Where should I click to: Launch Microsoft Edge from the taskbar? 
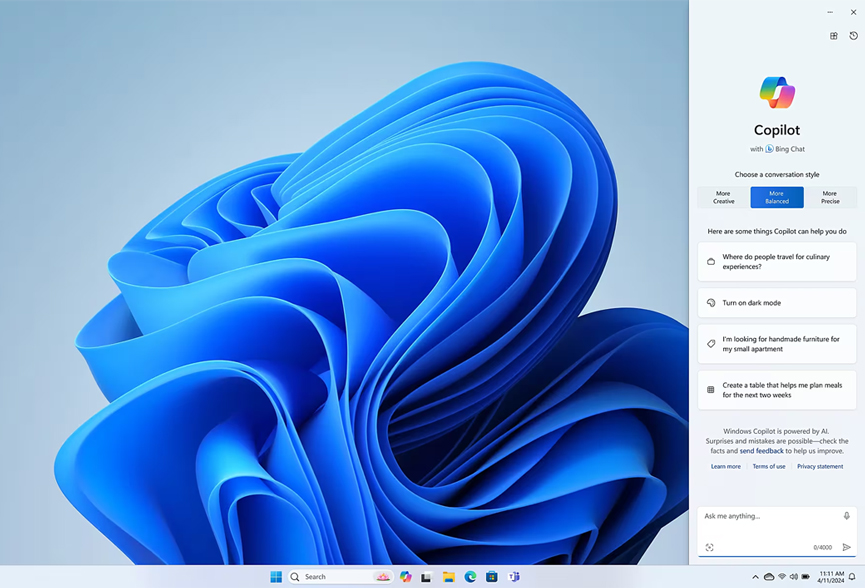(470, 577)
